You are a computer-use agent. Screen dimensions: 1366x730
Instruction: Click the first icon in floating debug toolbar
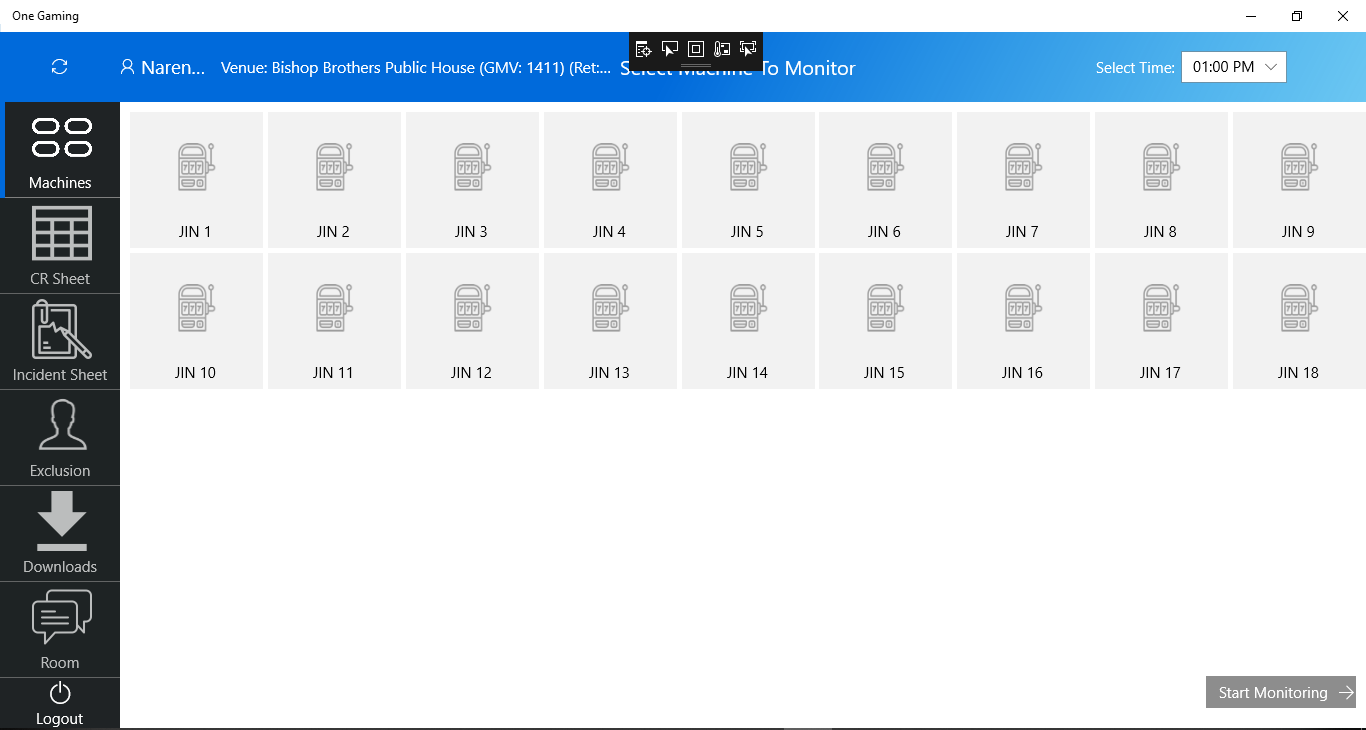click(644, 49)
